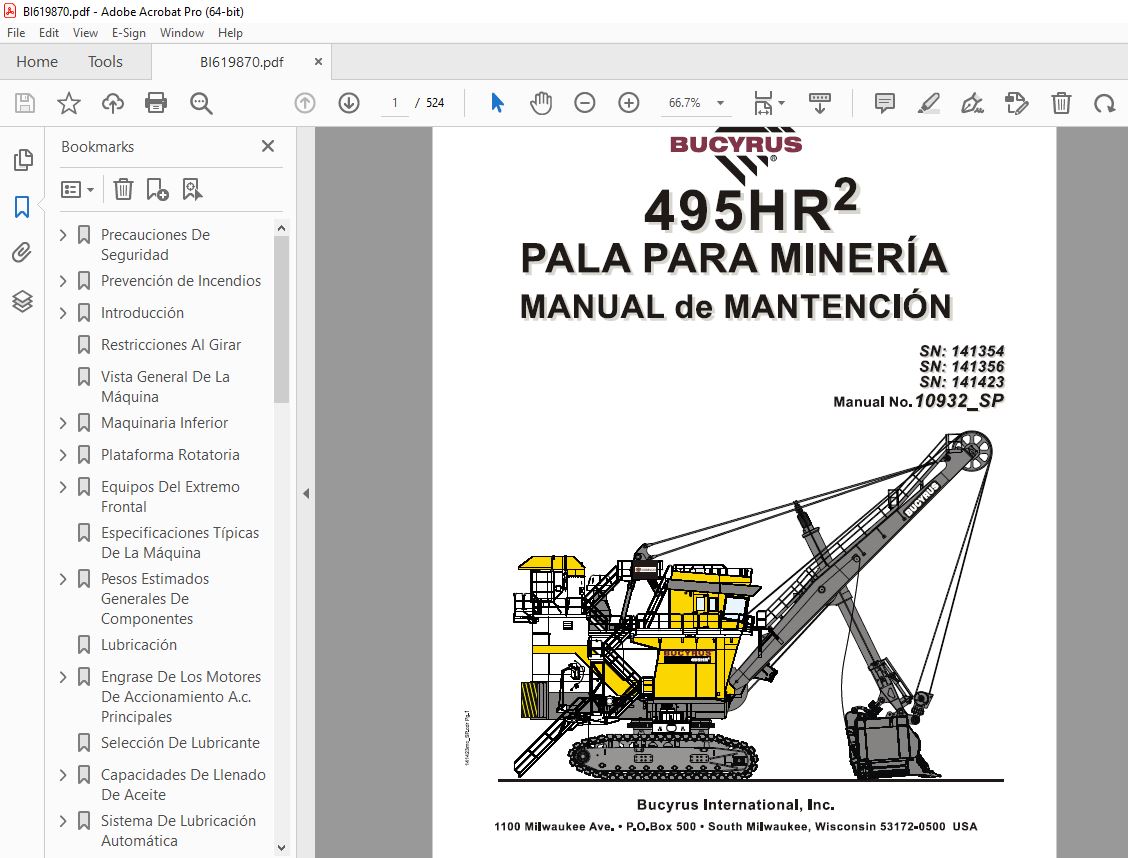Viewport: 1128px width, 858px height.
Task: Save the file with the floppy disk icon
Action: click(x=25, y=104)
